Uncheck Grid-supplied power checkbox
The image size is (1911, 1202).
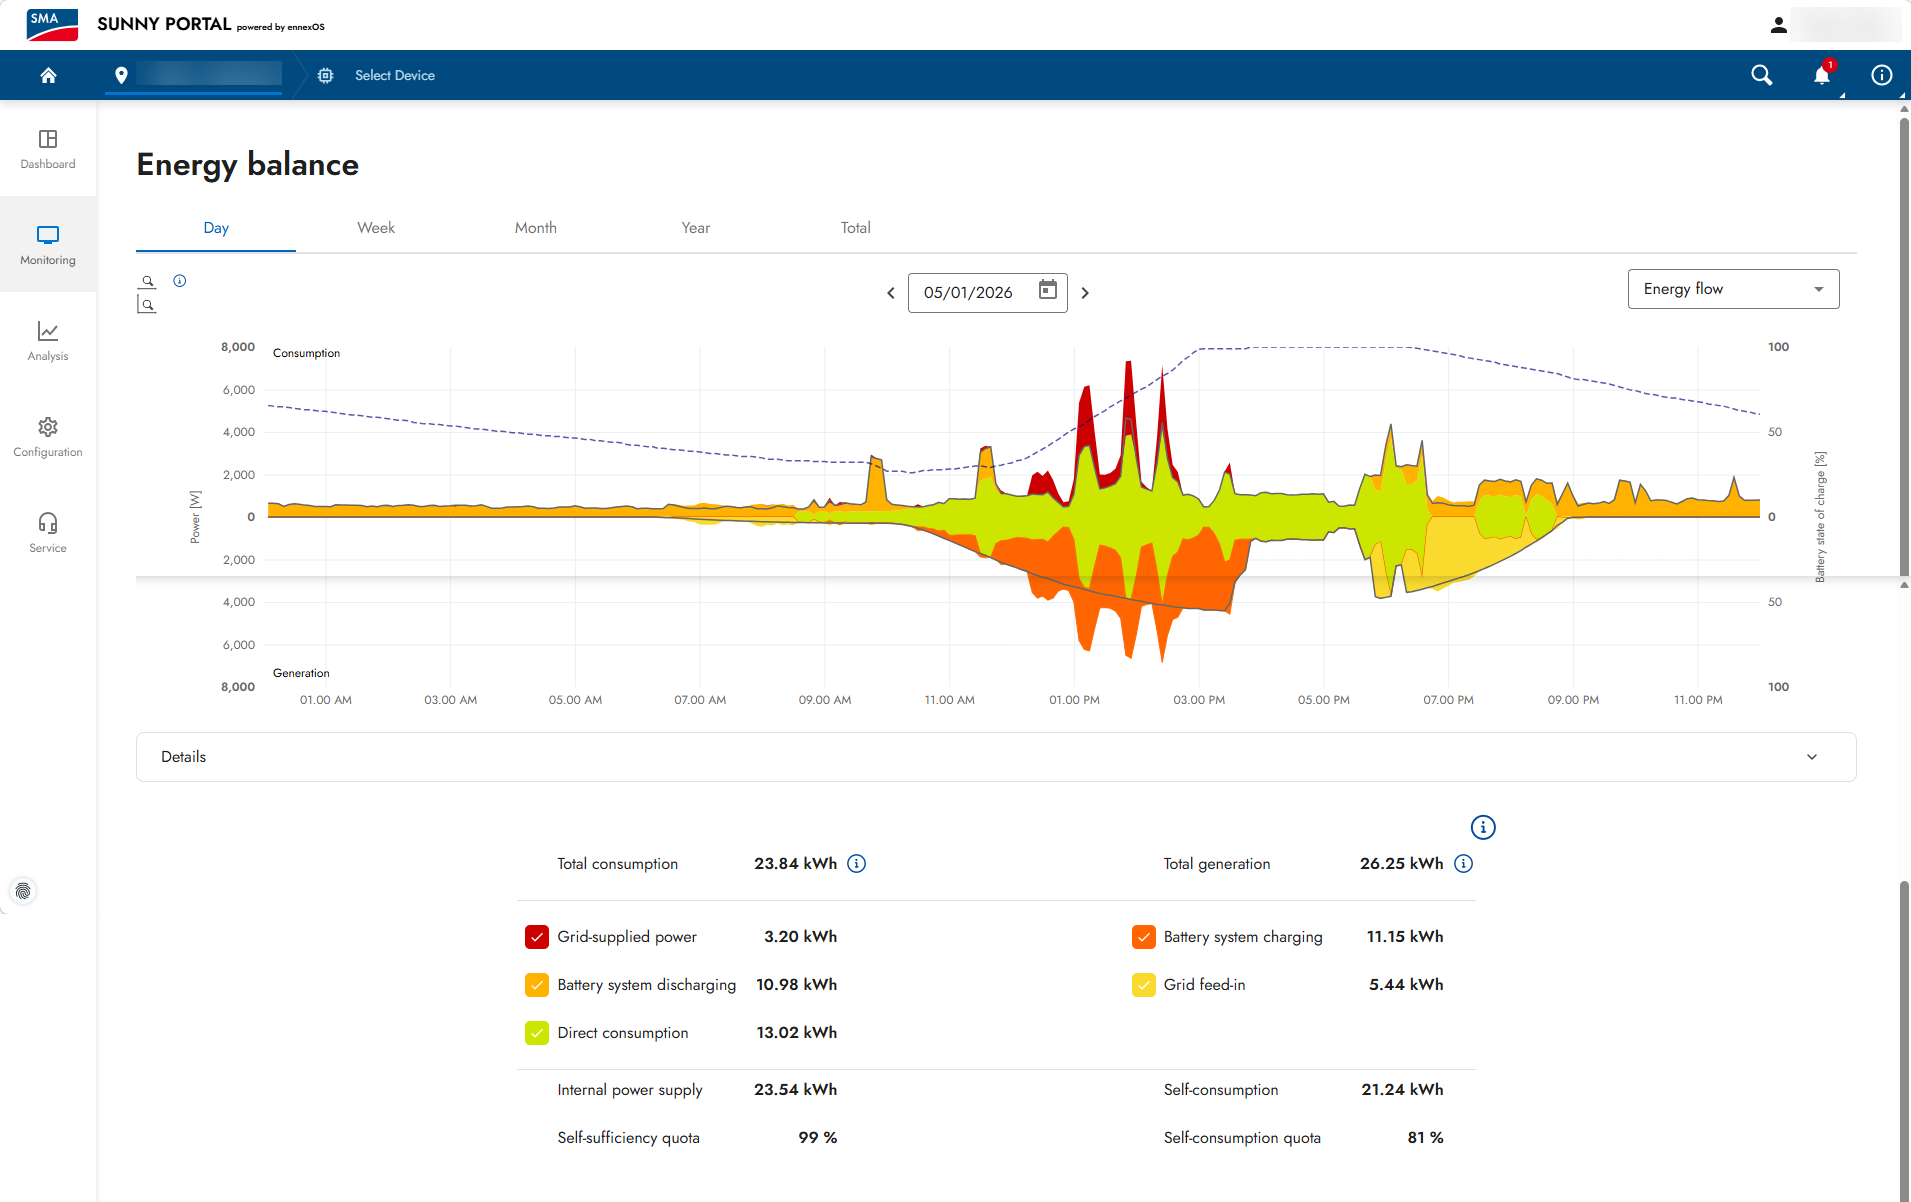point(537,937)
